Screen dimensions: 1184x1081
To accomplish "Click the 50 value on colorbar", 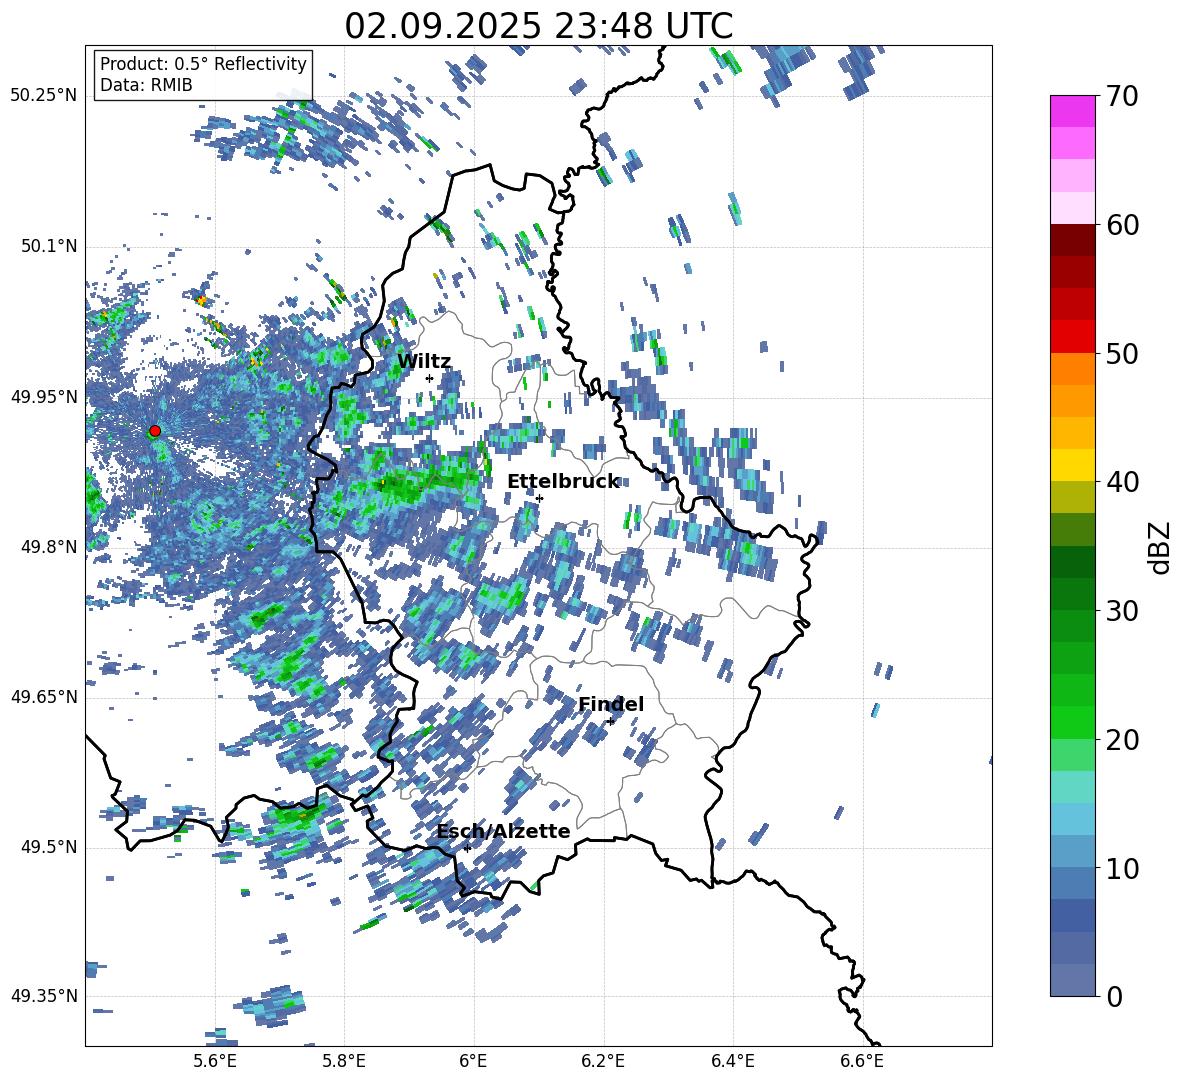I will [x=1121, y=353].
